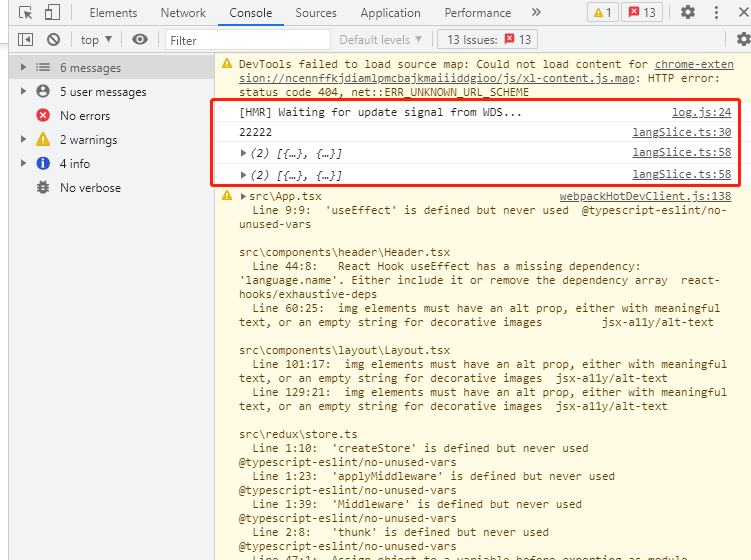Screen dimensions: 751x560
Task: Expand the 4 info group
Action: pyautogui.click(x=23, y=163)
